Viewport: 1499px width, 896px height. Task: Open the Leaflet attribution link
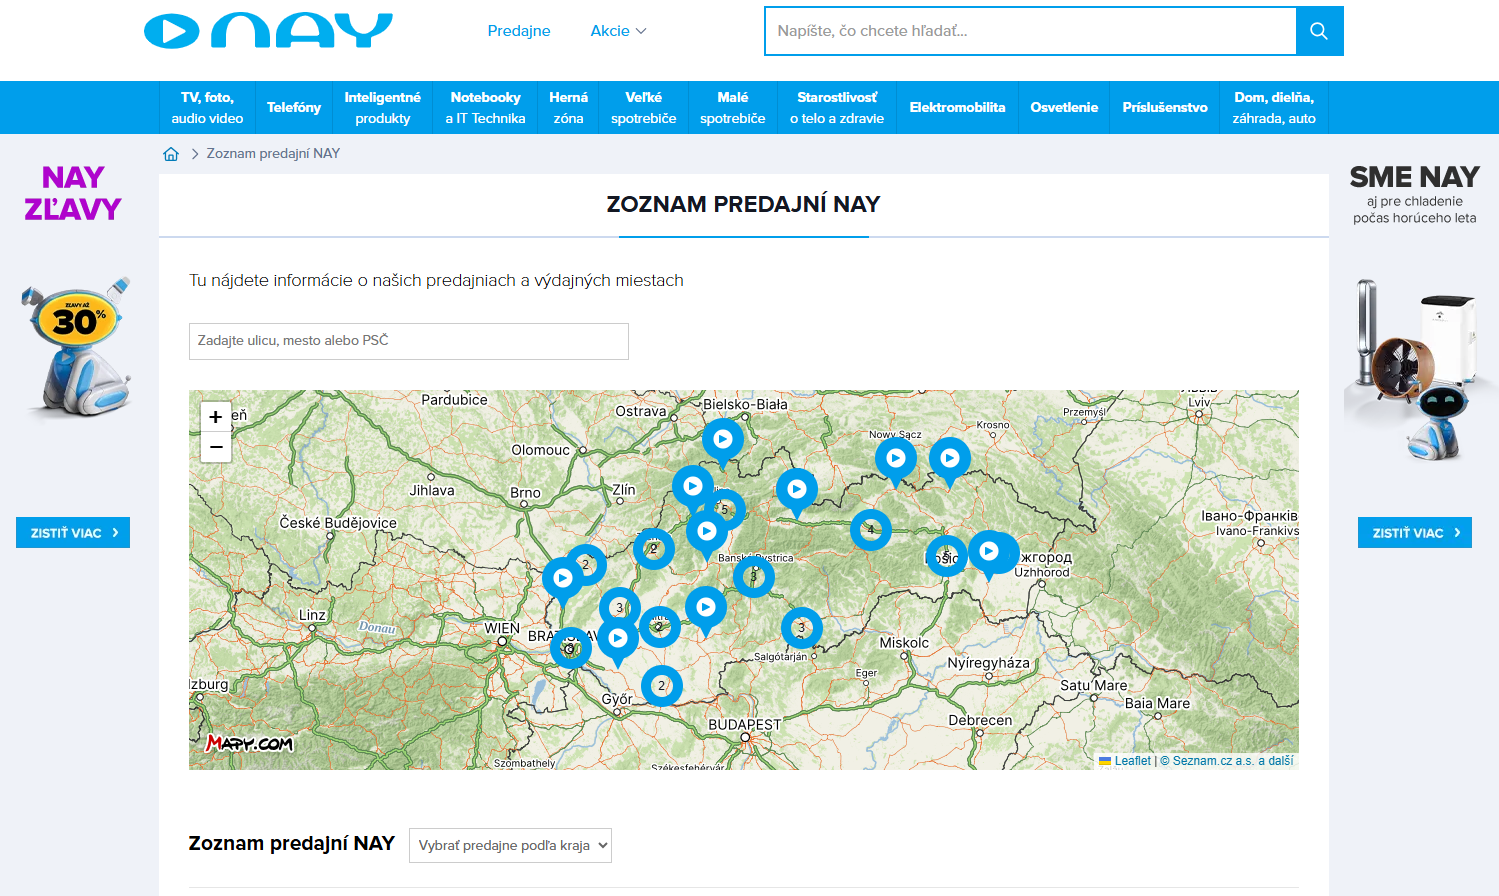[1133, 761]
